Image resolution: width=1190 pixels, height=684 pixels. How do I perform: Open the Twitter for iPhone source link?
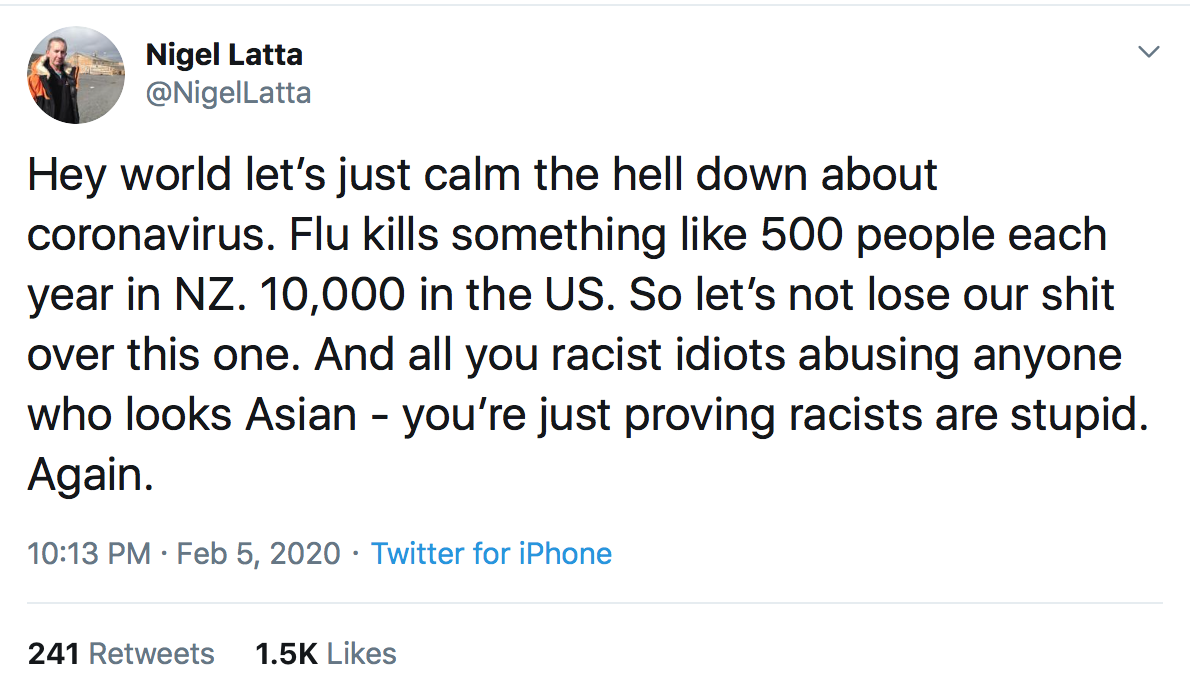(x=491, y=553)
